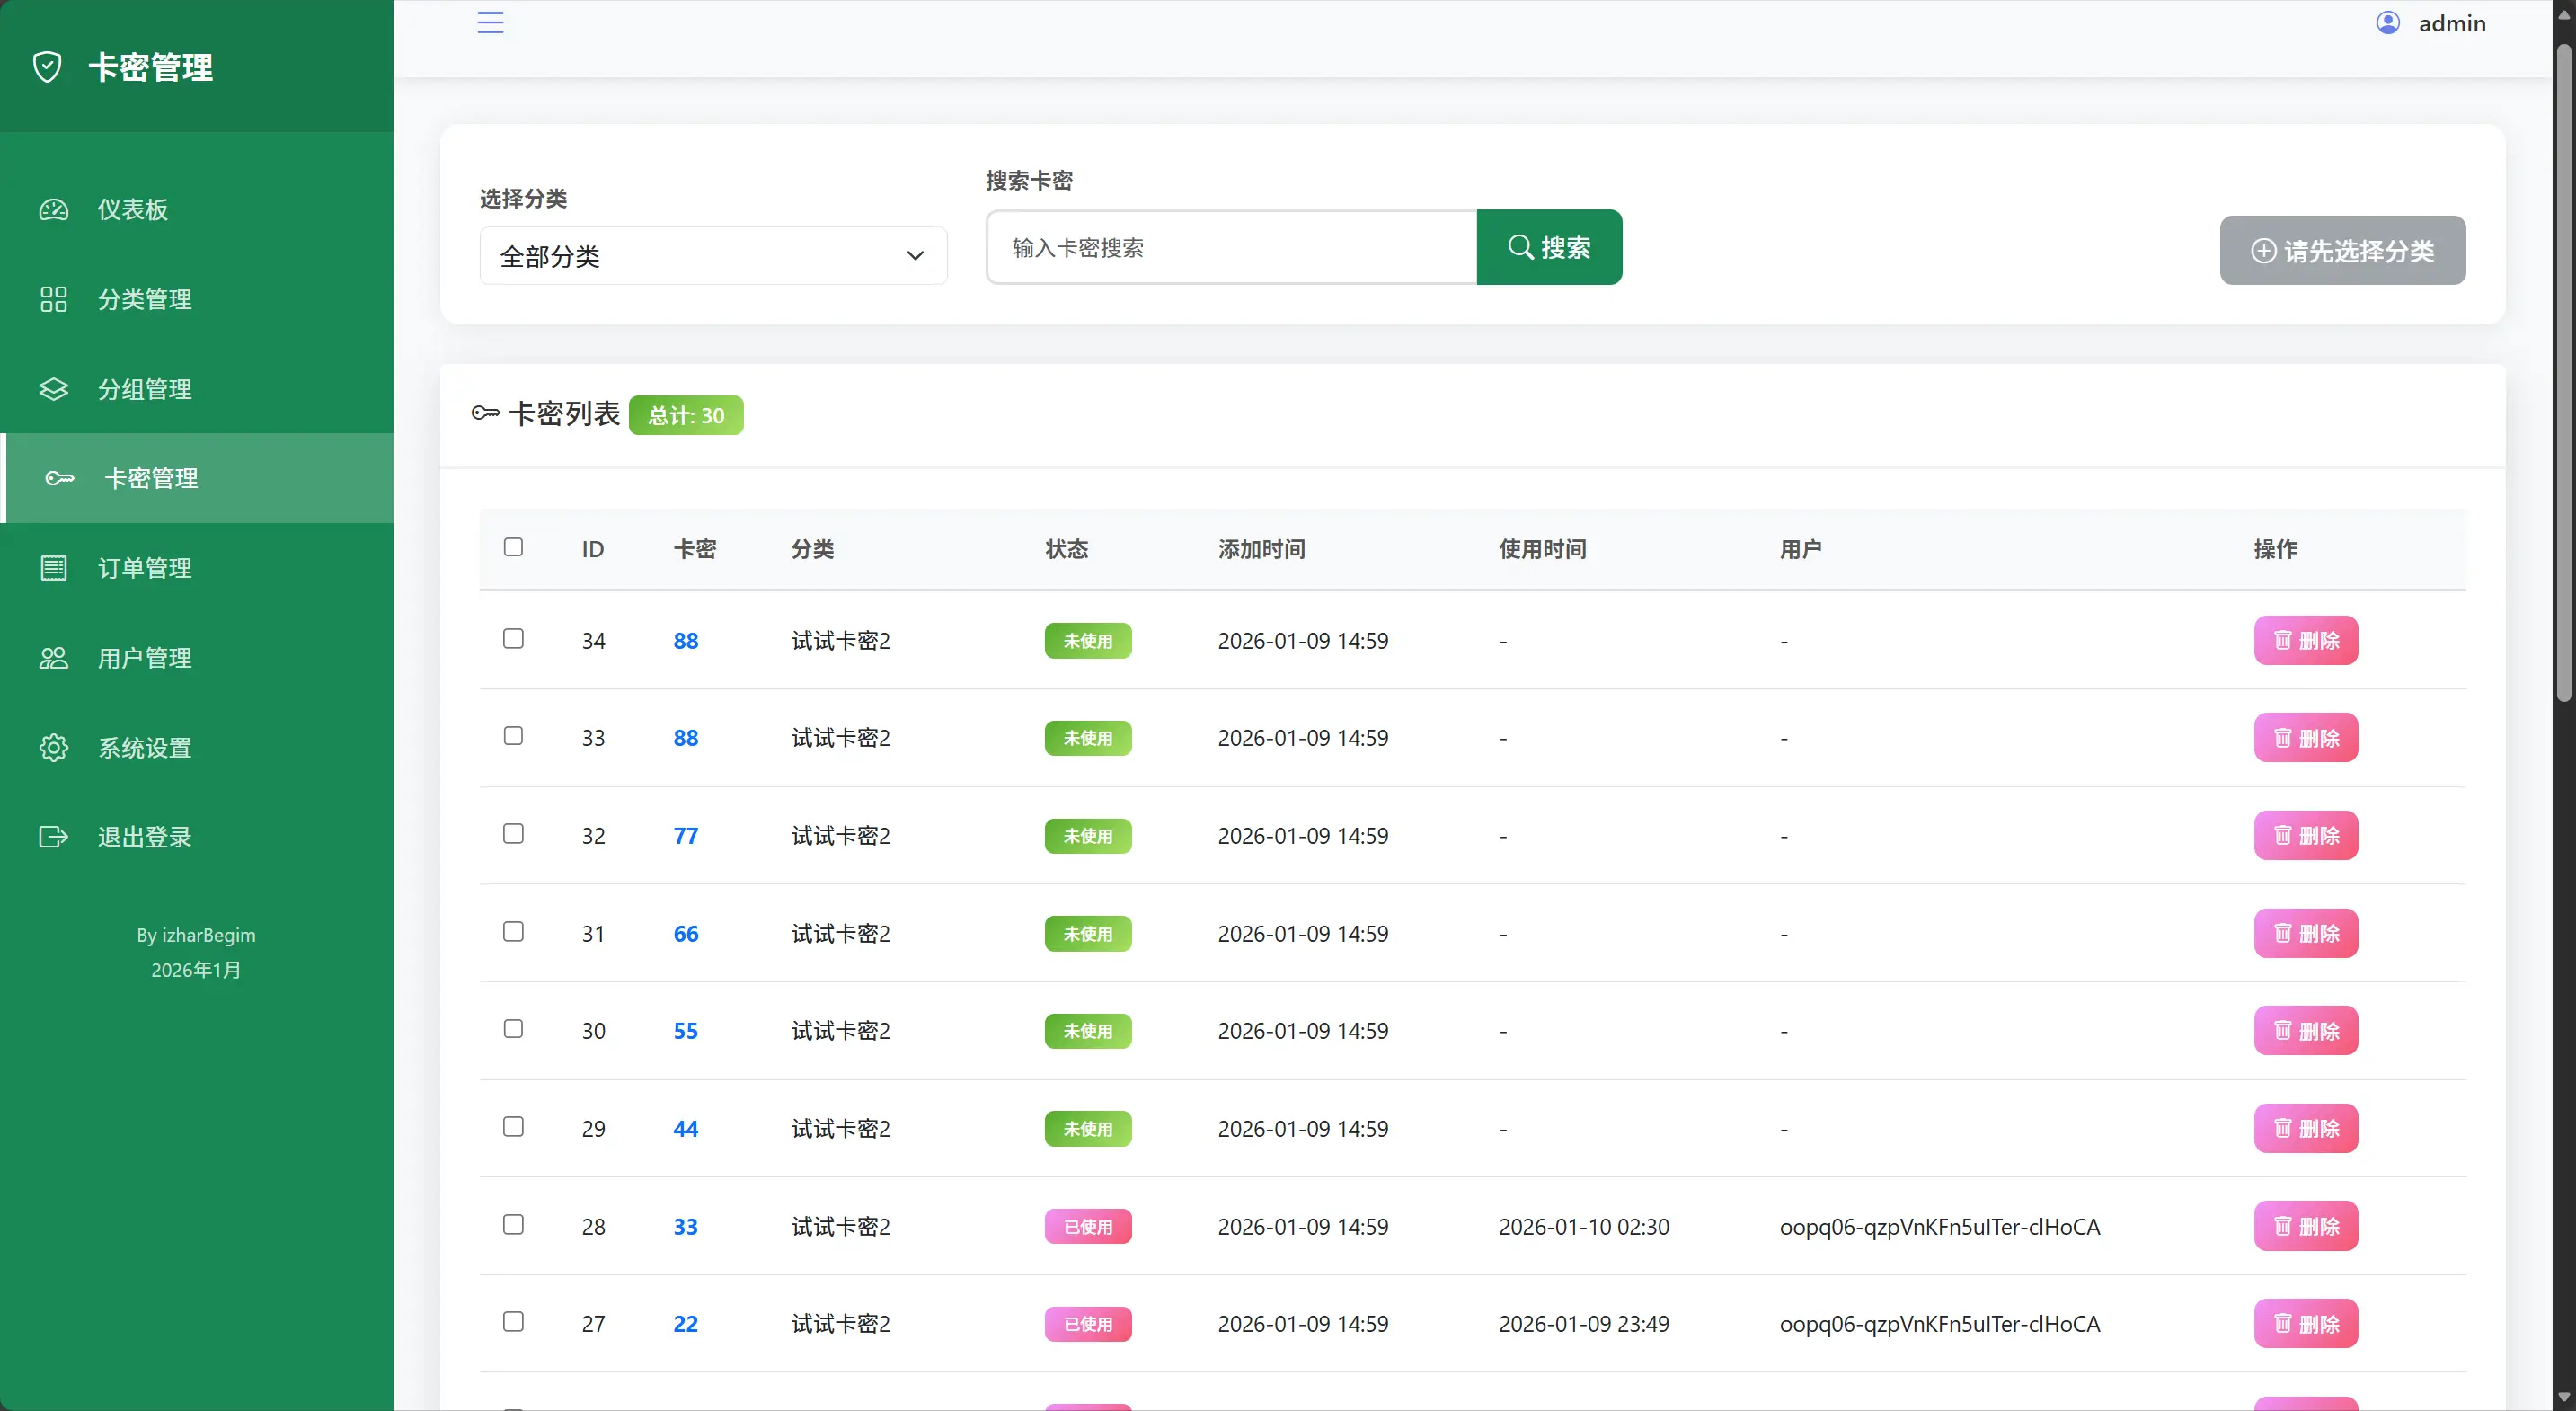Click the 分类管理 grid icon
The image size is (2576, 1411).
click(x=54, y=299)
